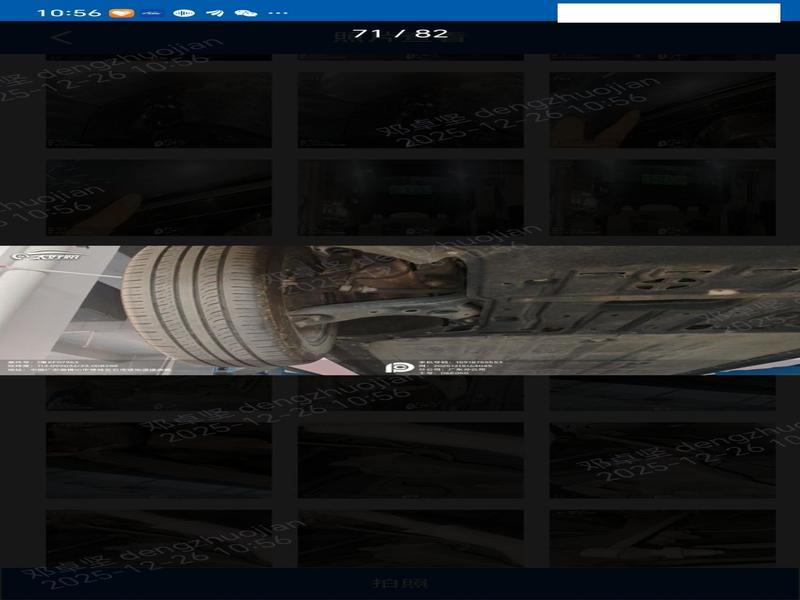Select the bottom-right dimmed thumbnail in the grid
This screenshot has width=800, height=600.
(x=662, y=538)
